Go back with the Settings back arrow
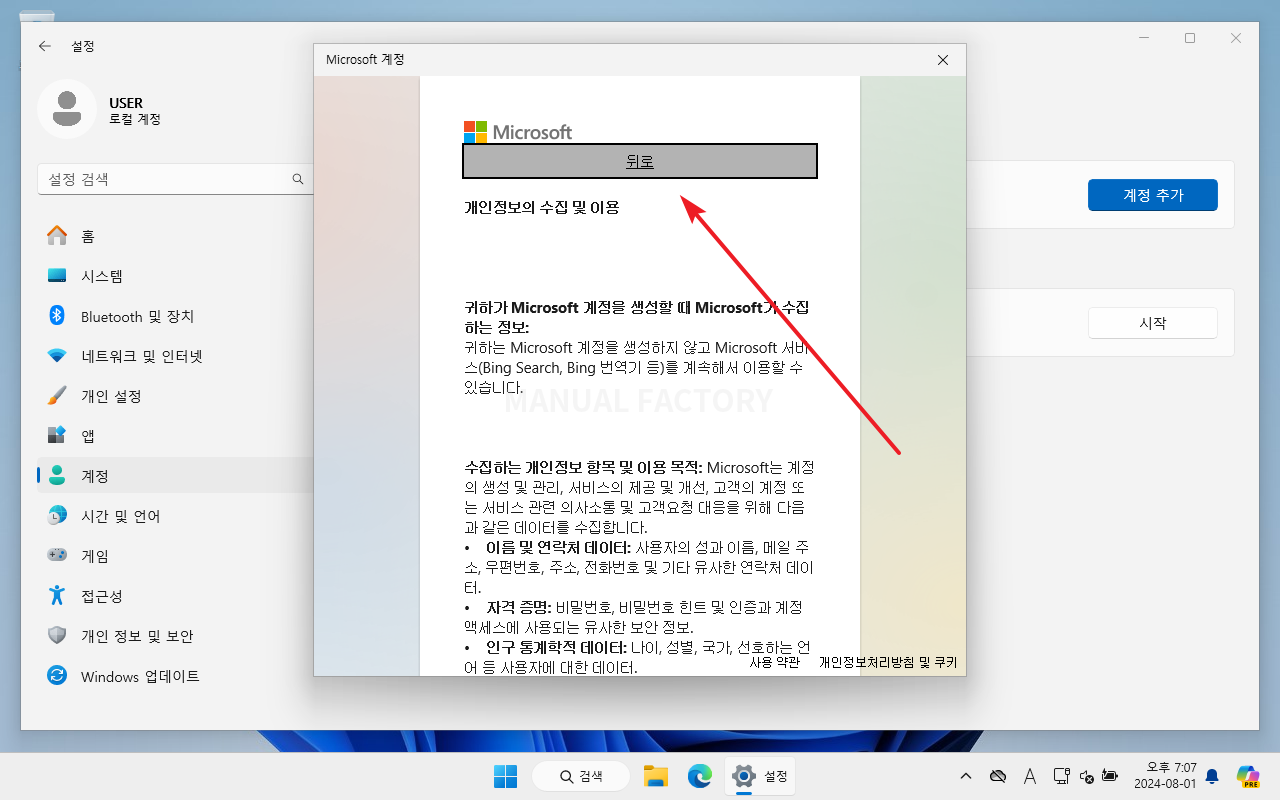The image size is (1280, 800). (x=44, y=46)
